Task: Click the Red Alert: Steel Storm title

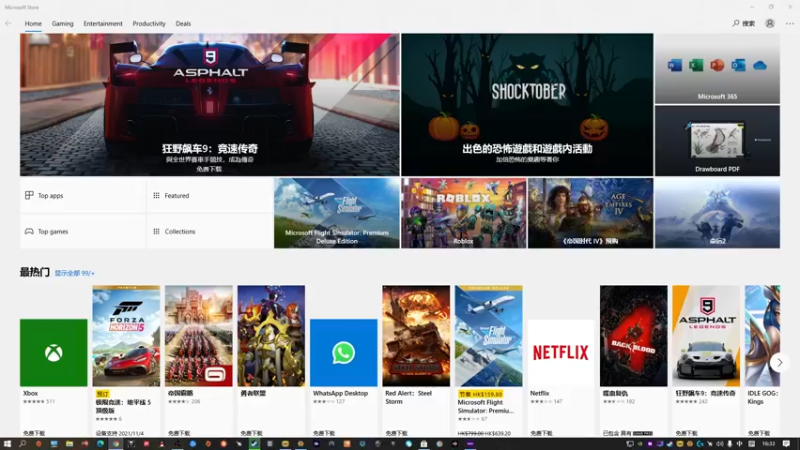Action: point(409,397)
